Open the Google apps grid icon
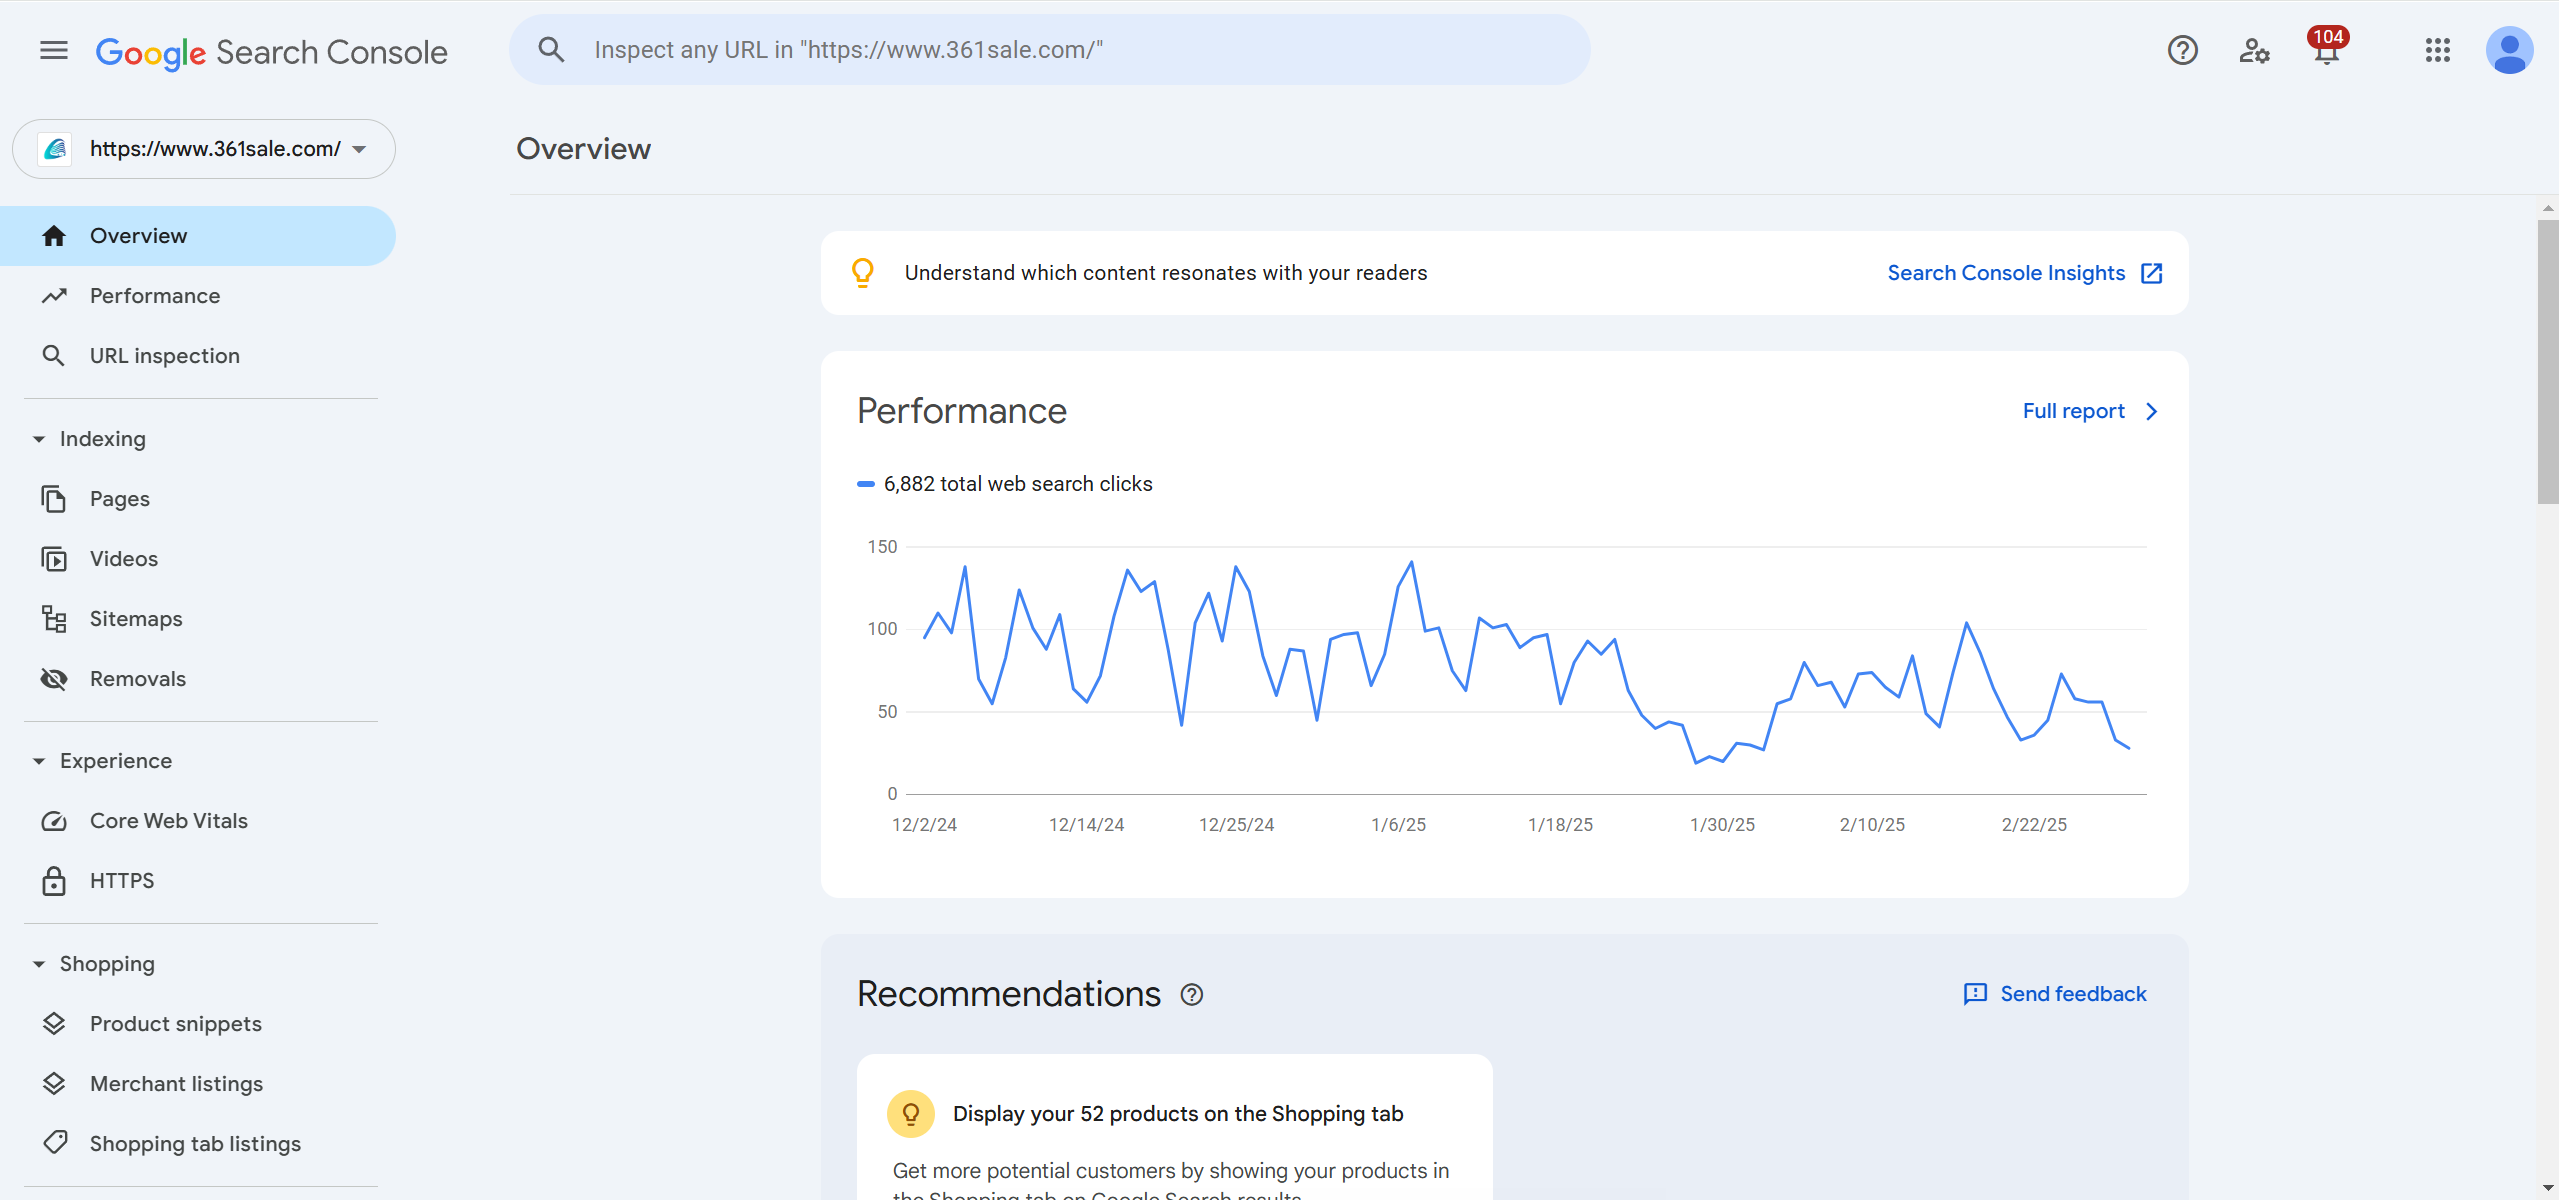The height and width of the screenshot is (1200, 2559). [2437, 50]
